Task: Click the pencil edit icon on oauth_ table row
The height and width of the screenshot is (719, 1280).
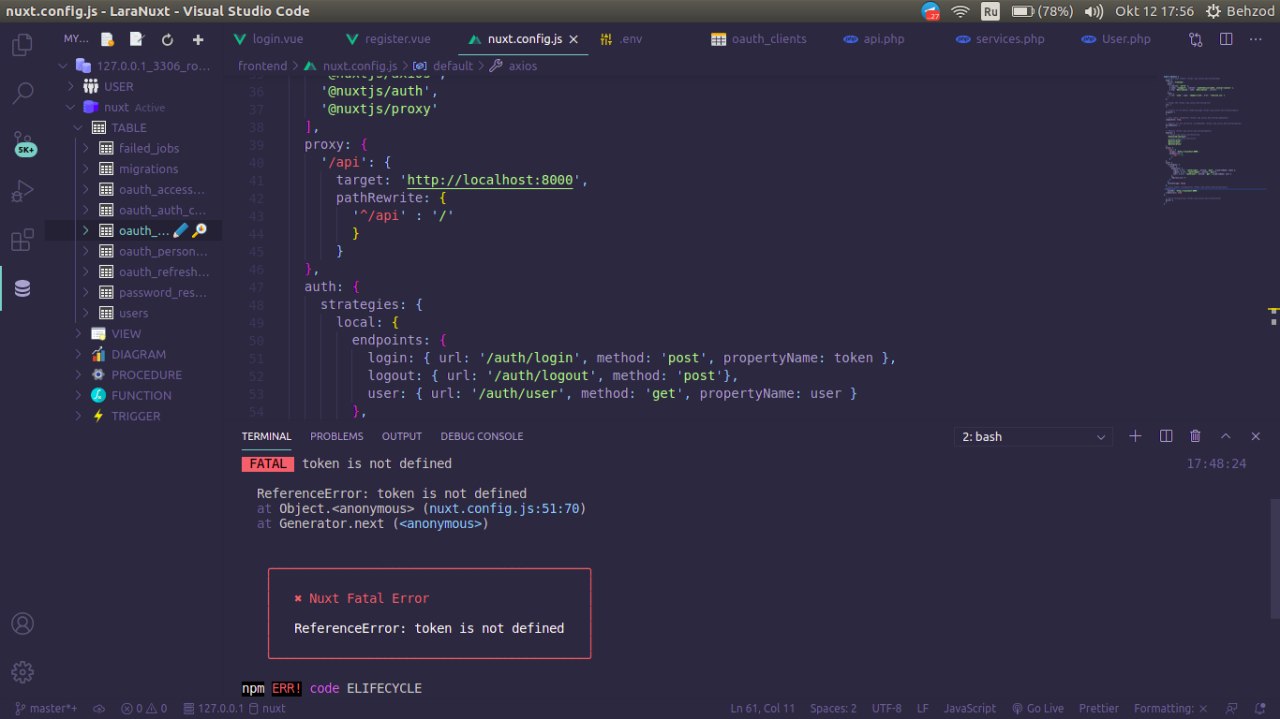Action: 180,230
